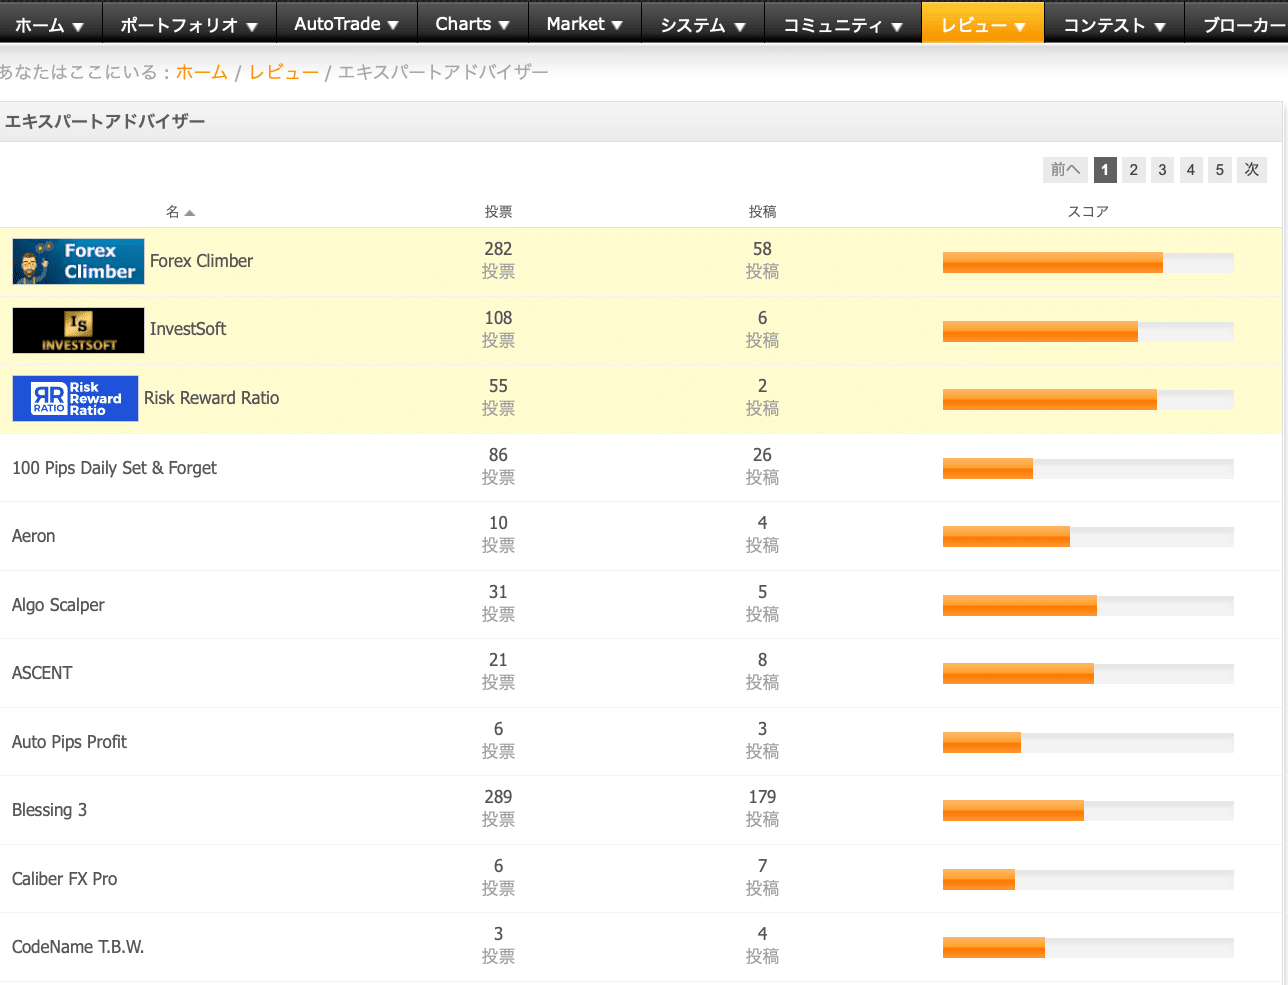Open the Aeron expert advisor

[33, 536]
